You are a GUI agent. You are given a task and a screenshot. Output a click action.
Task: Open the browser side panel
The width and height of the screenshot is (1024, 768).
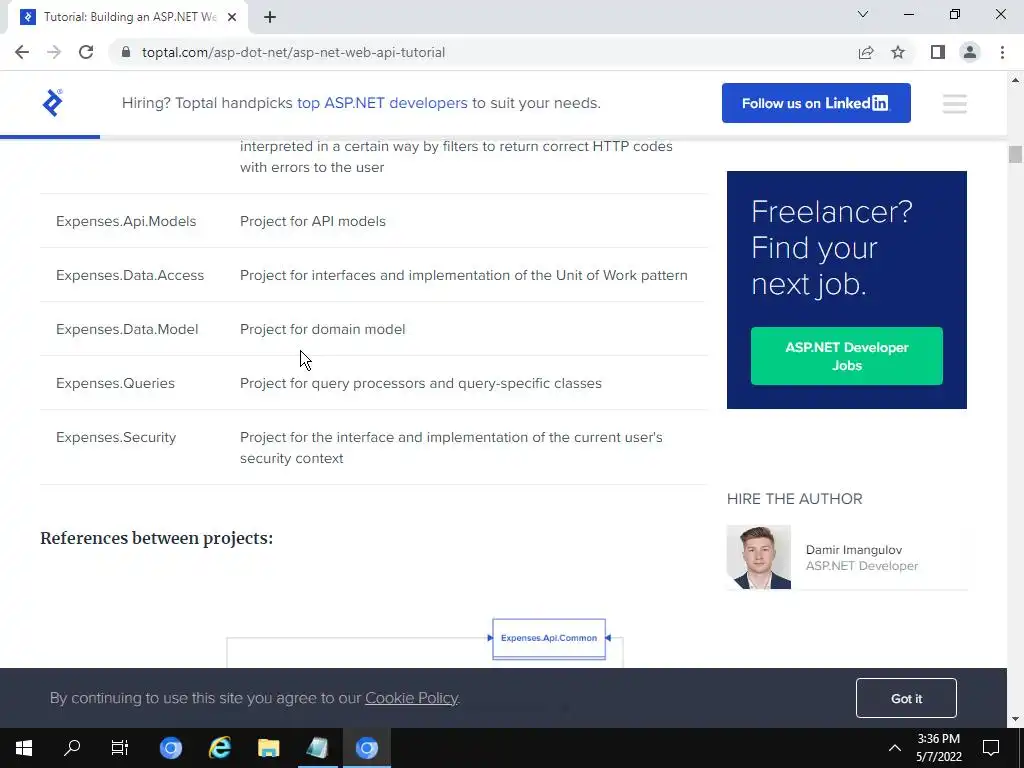(x=938, y=52)
